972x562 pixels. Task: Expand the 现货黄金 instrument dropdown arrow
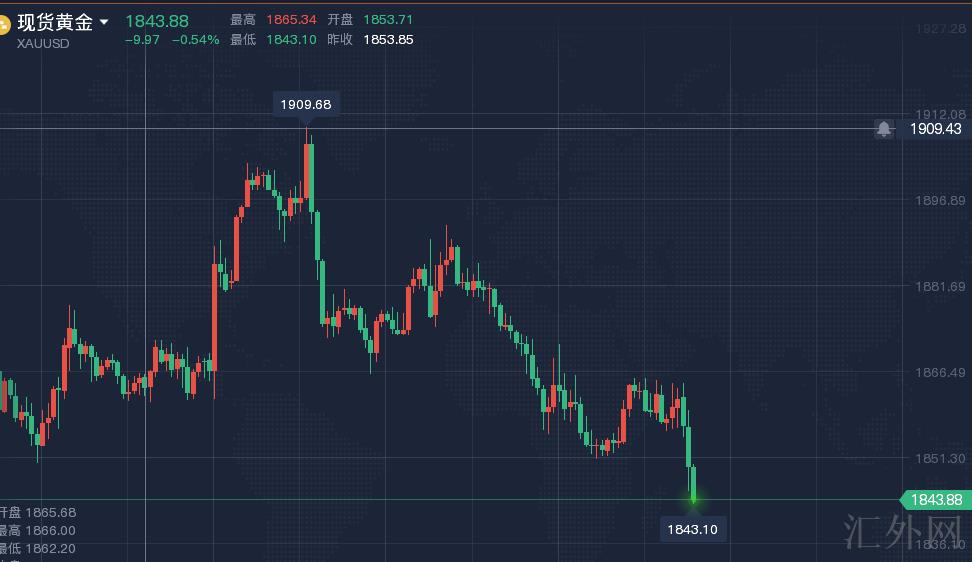104,22
